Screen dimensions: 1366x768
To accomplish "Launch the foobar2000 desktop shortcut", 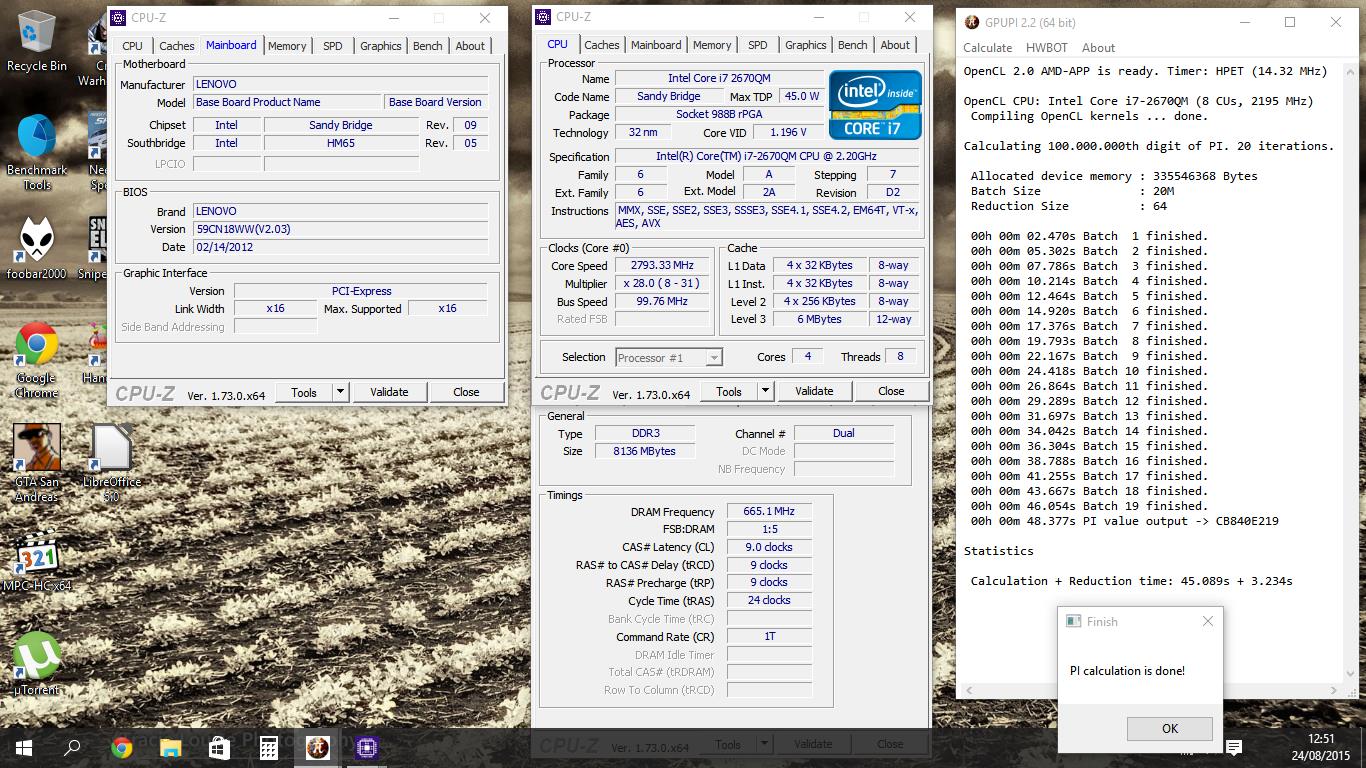I will 37,248.
